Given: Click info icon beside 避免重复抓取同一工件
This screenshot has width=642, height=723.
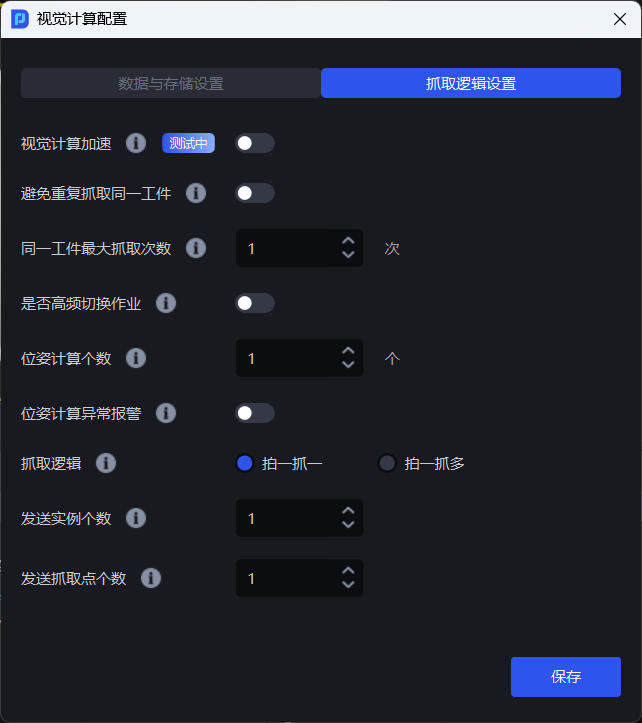Looking at the screenshot, I should coord(196,193).
